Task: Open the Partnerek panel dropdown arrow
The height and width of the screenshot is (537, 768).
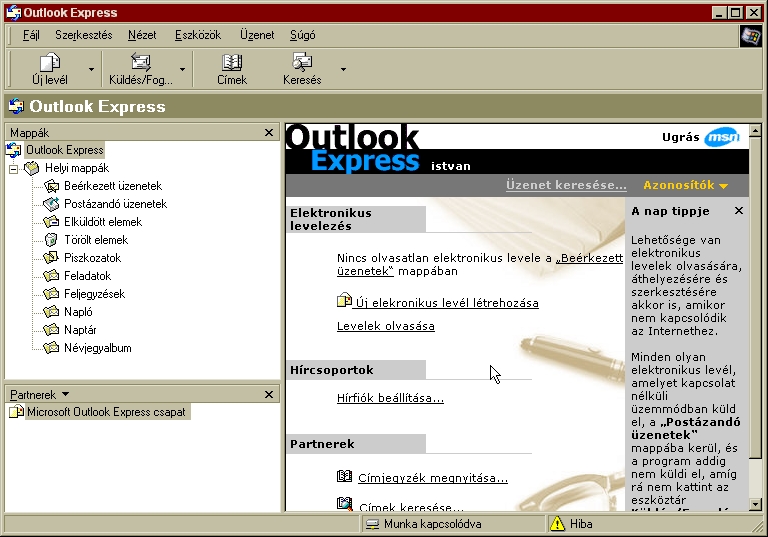Action: tap(65, 395)
